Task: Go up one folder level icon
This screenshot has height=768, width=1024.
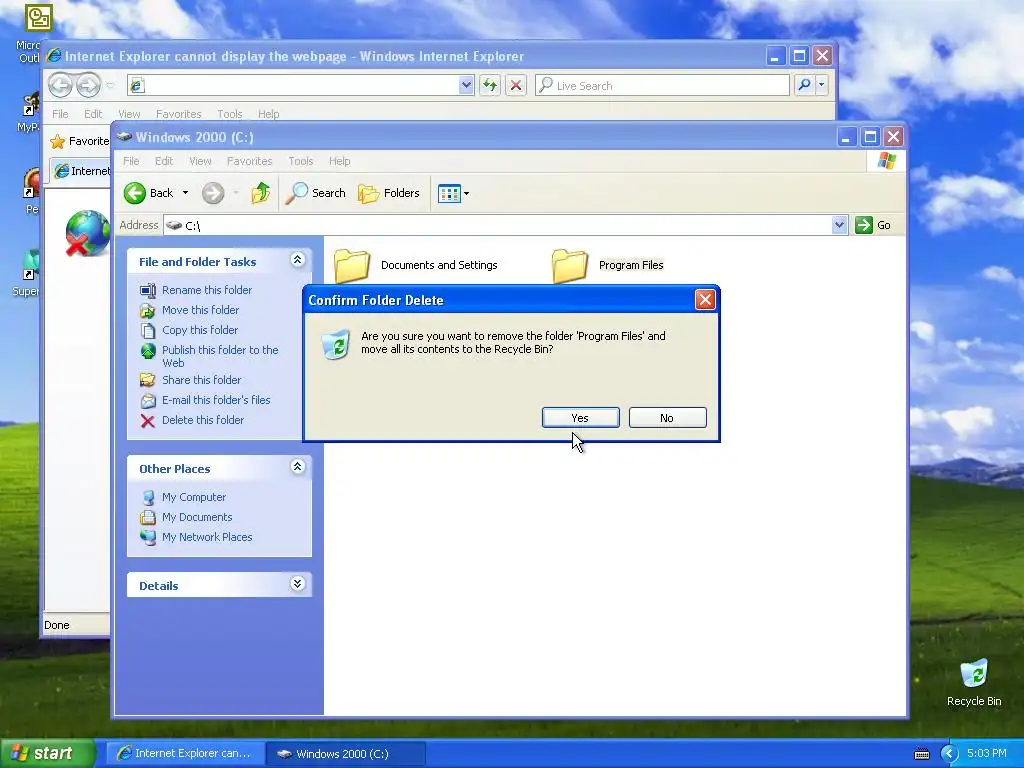Action: (261, 193)
